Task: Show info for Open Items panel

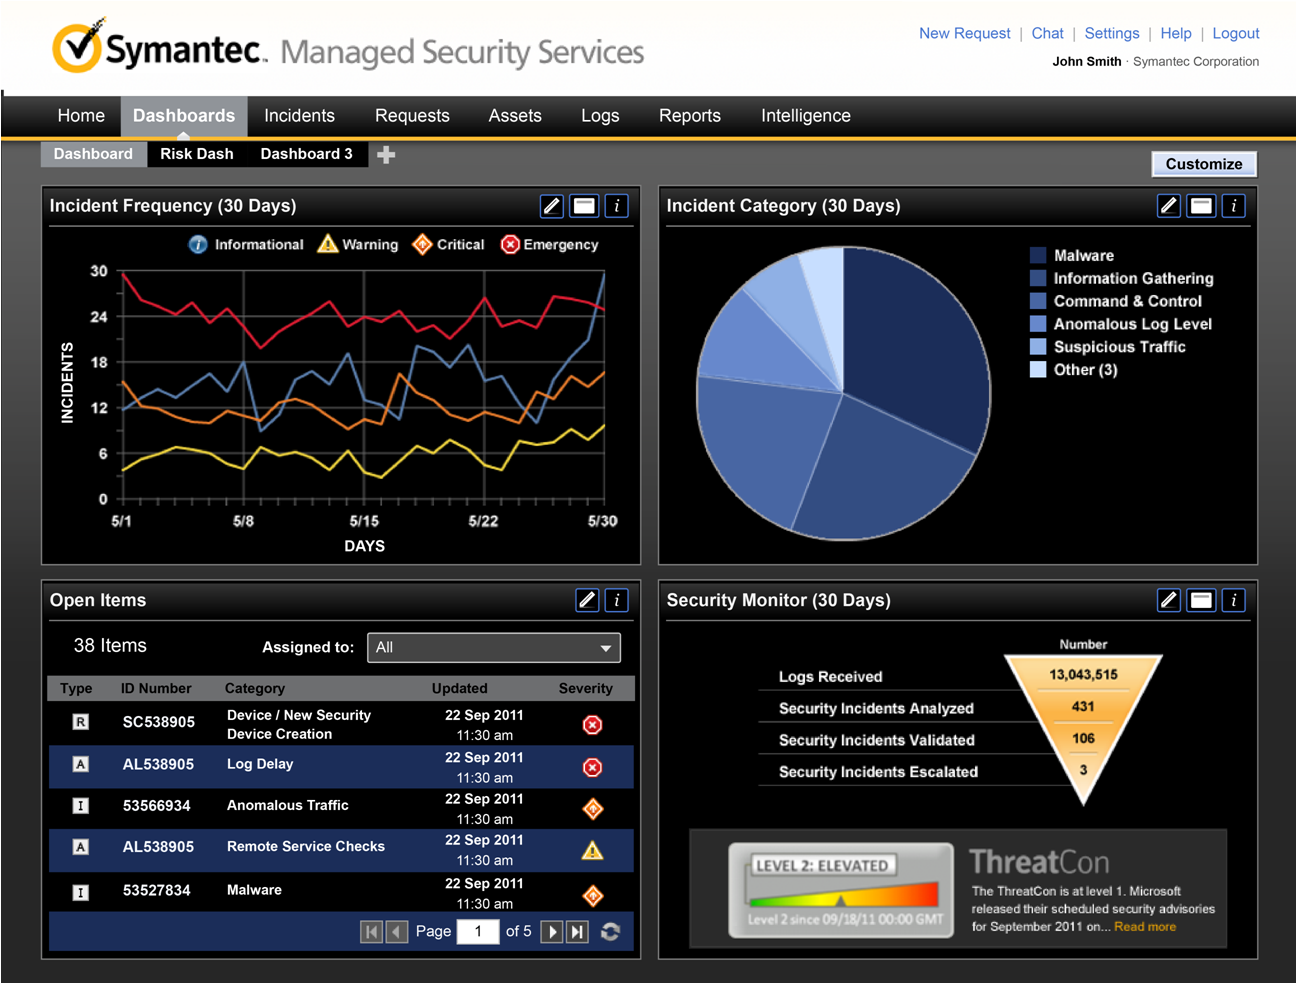Action: [617, 600]
